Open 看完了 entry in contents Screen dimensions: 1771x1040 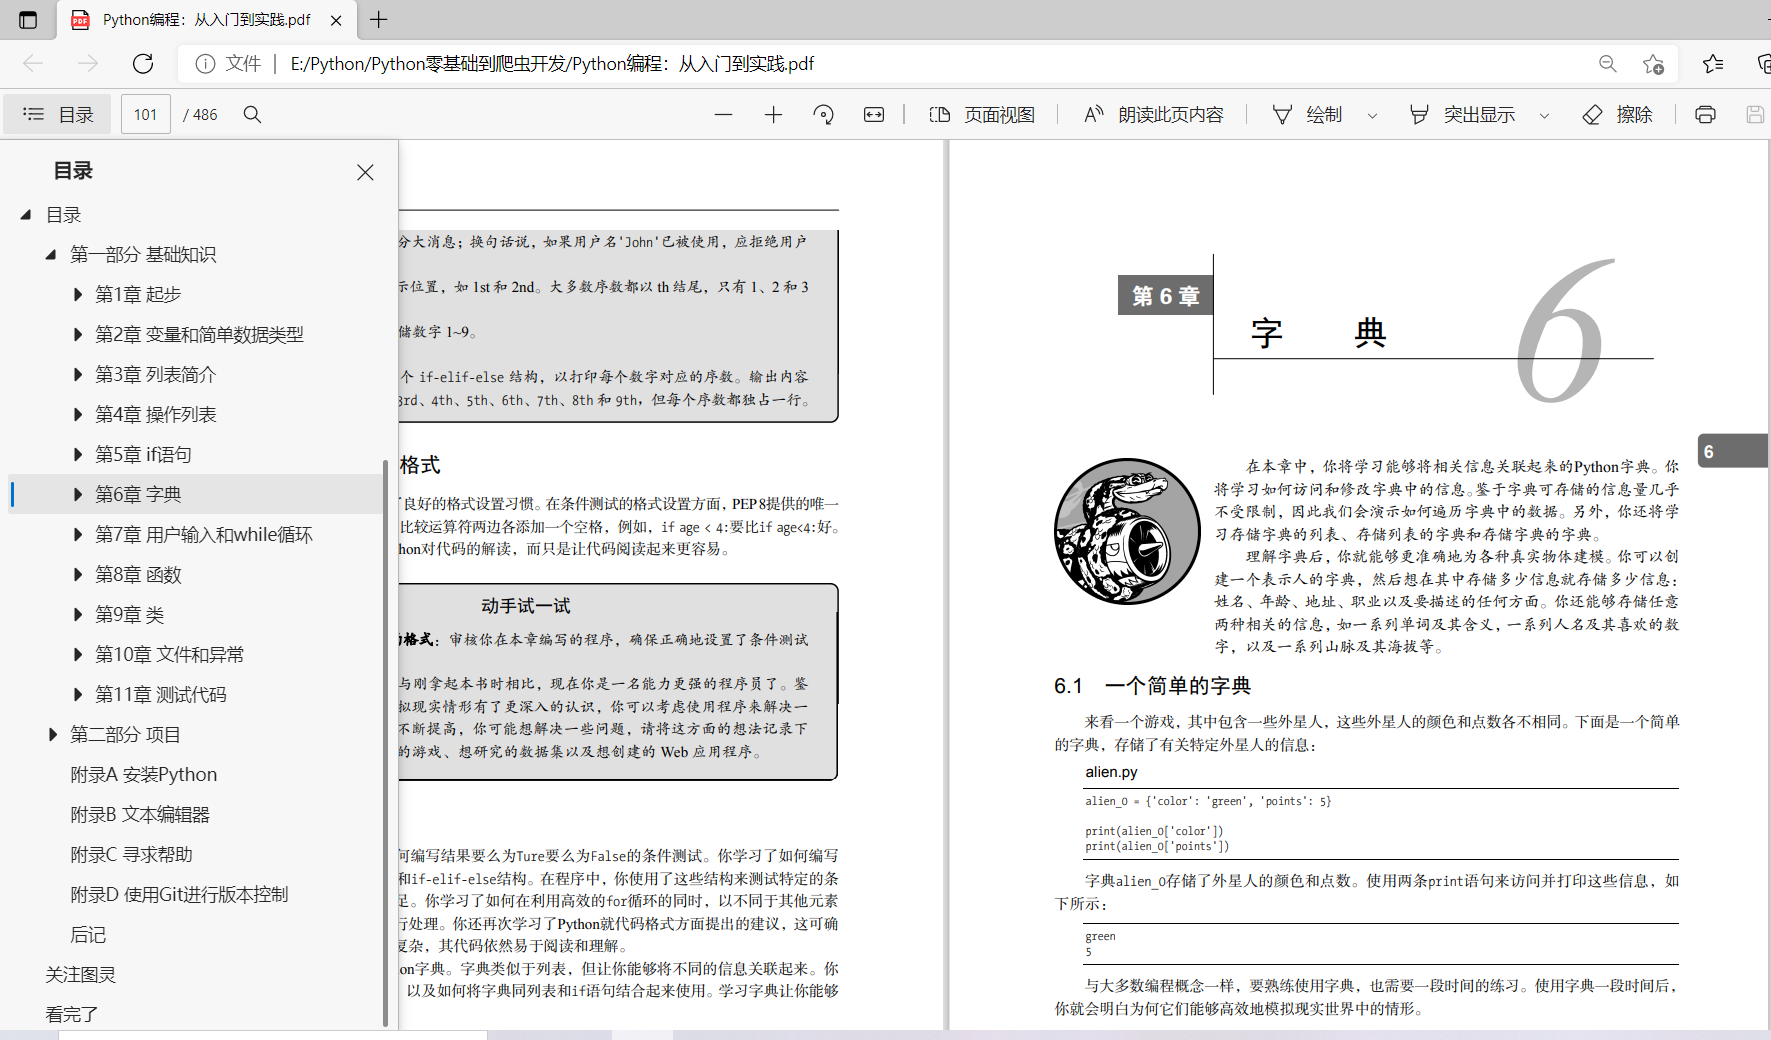click(71, 1014)
